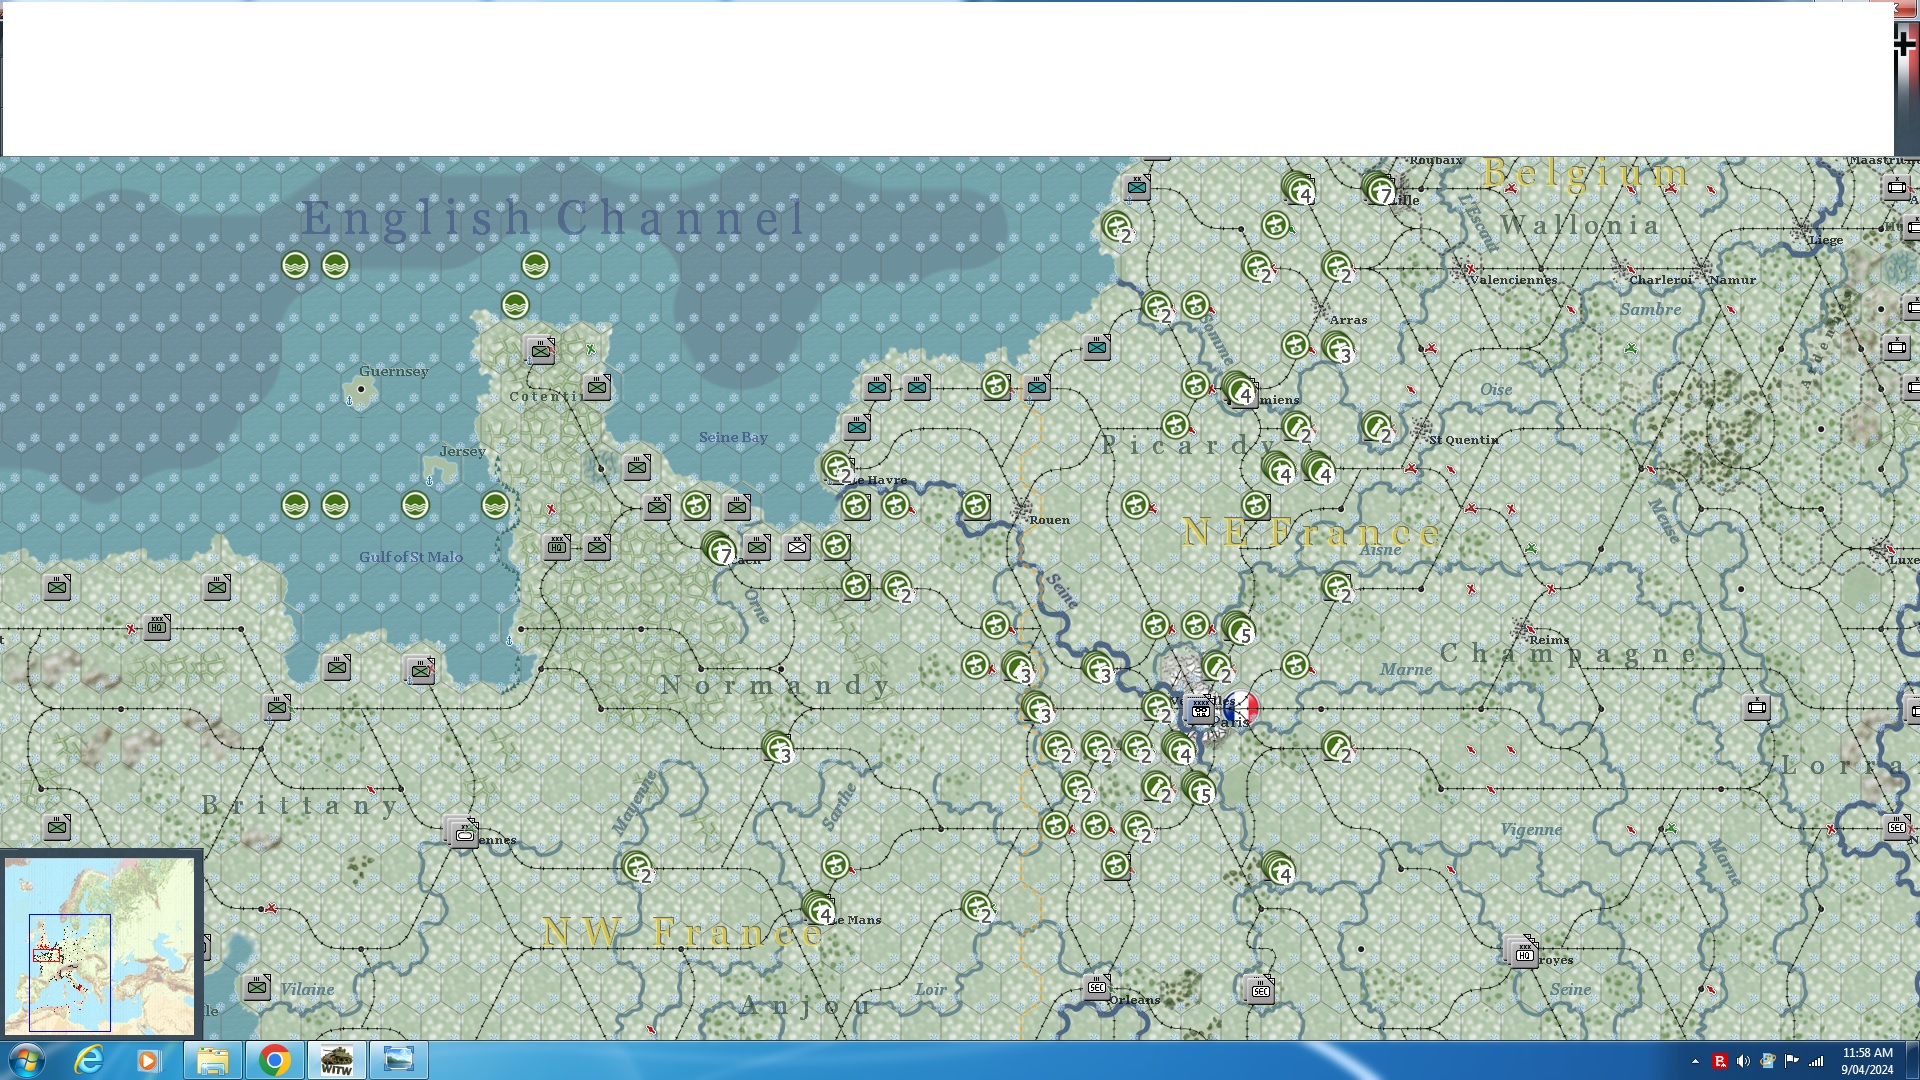The width and height of the screenshot is (1920, 1080).
Task: Click the French flag marker on Paris
Action: pos(1241,708)
